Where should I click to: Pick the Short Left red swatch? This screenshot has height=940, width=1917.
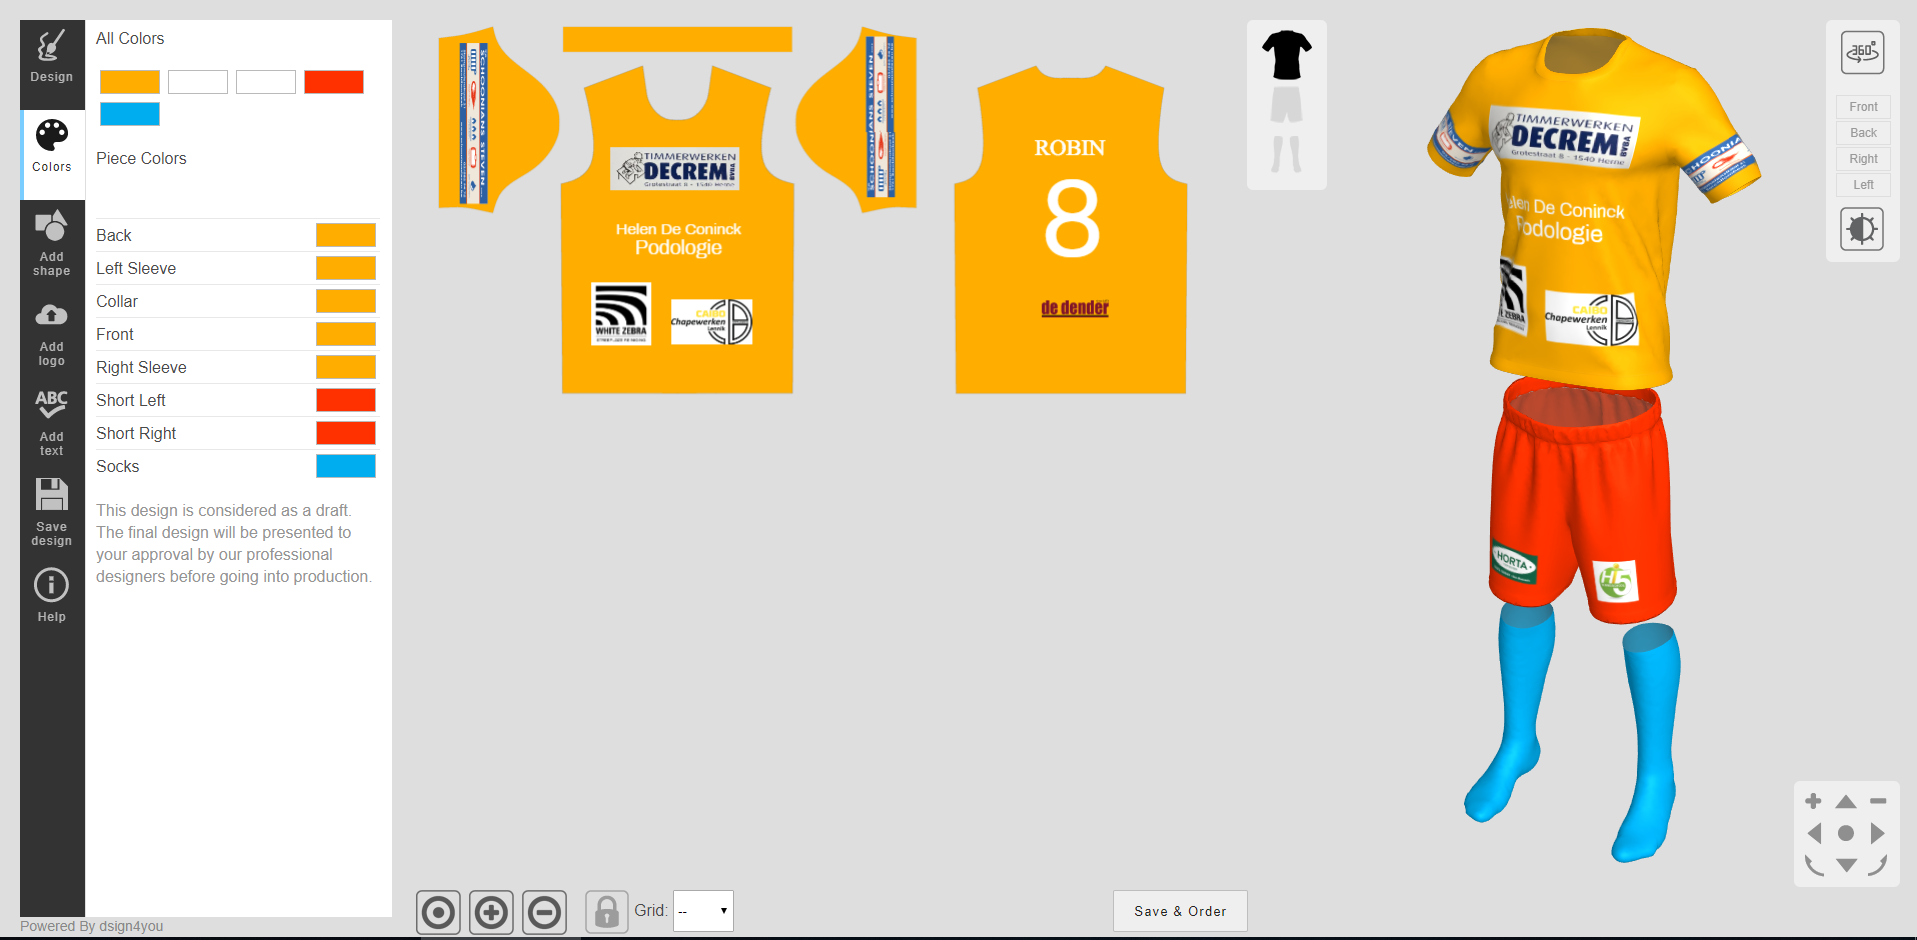pyautogui.click(x=346, y=400)
